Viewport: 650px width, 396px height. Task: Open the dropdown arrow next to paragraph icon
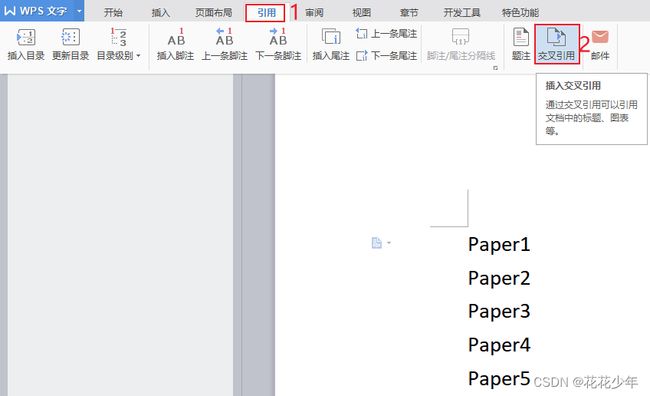tap(389, 243)
